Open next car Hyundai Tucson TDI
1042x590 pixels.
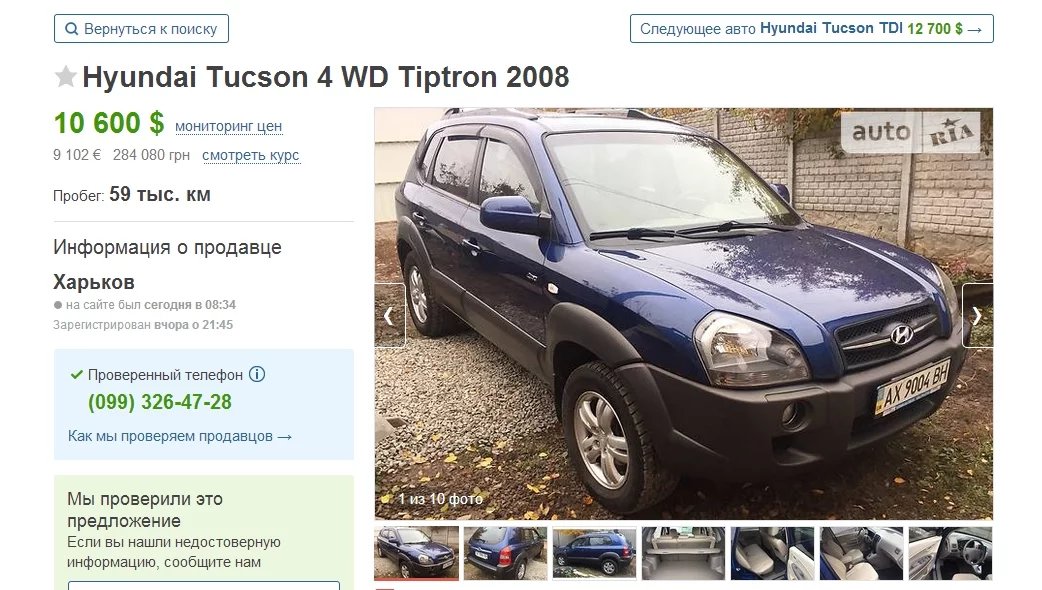coord(811,29)
